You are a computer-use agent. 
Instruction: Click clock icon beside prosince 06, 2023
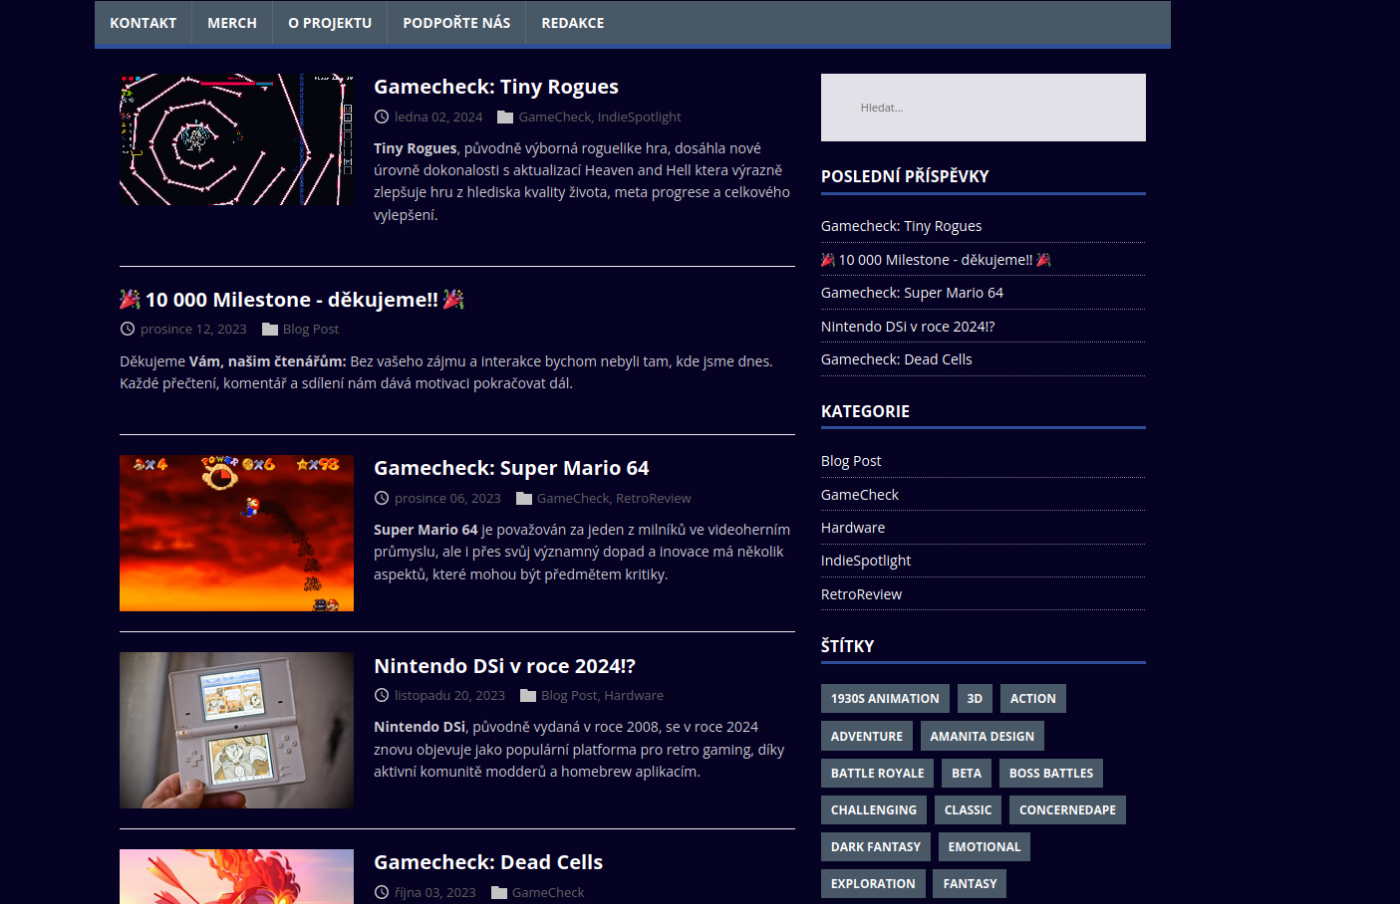point(381,498)
